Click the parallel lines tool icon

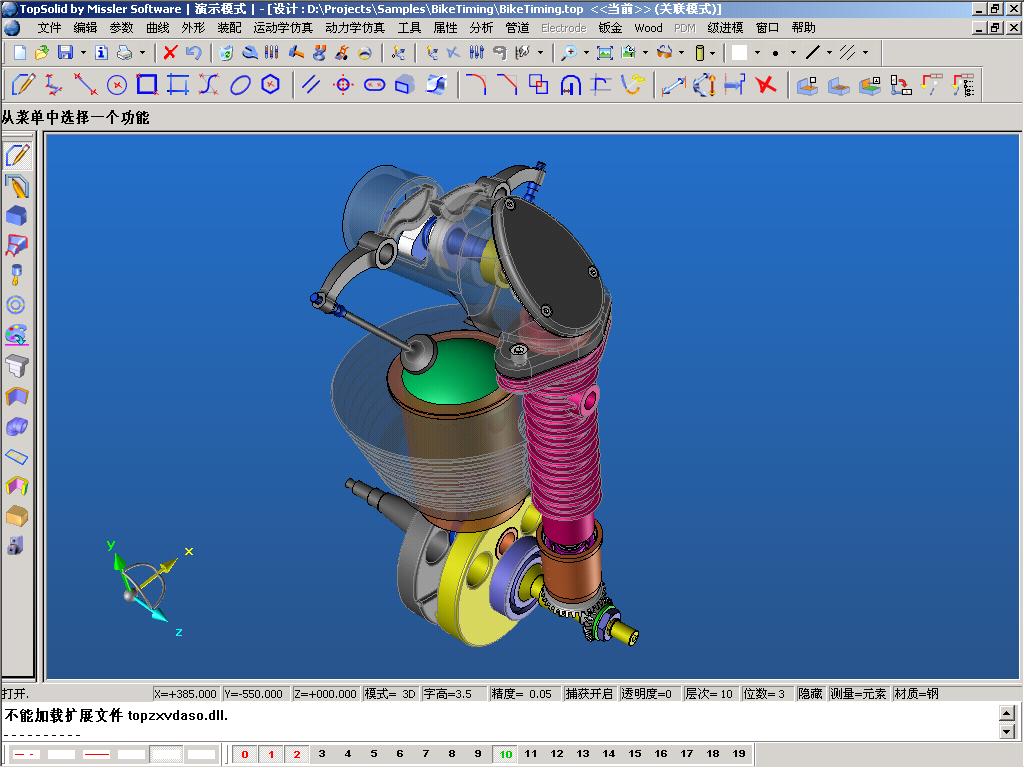[x=311, y=85]
